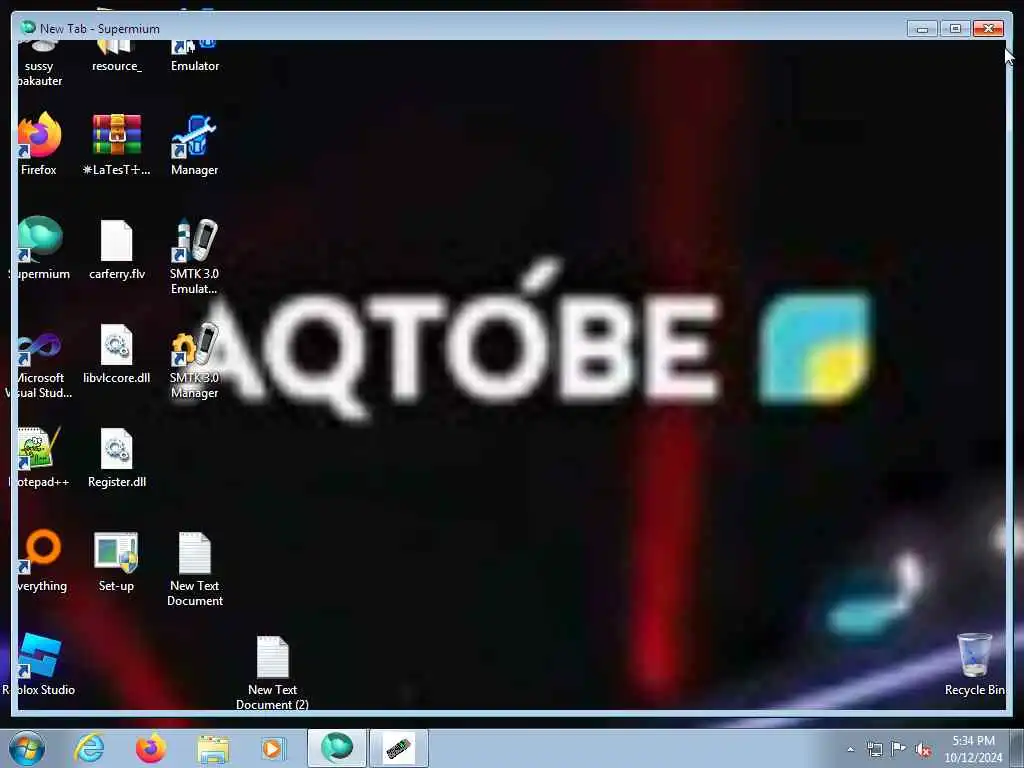Show hidden tray icons arrow
This screenshot has height=768, width=1024.
[850, 749]
